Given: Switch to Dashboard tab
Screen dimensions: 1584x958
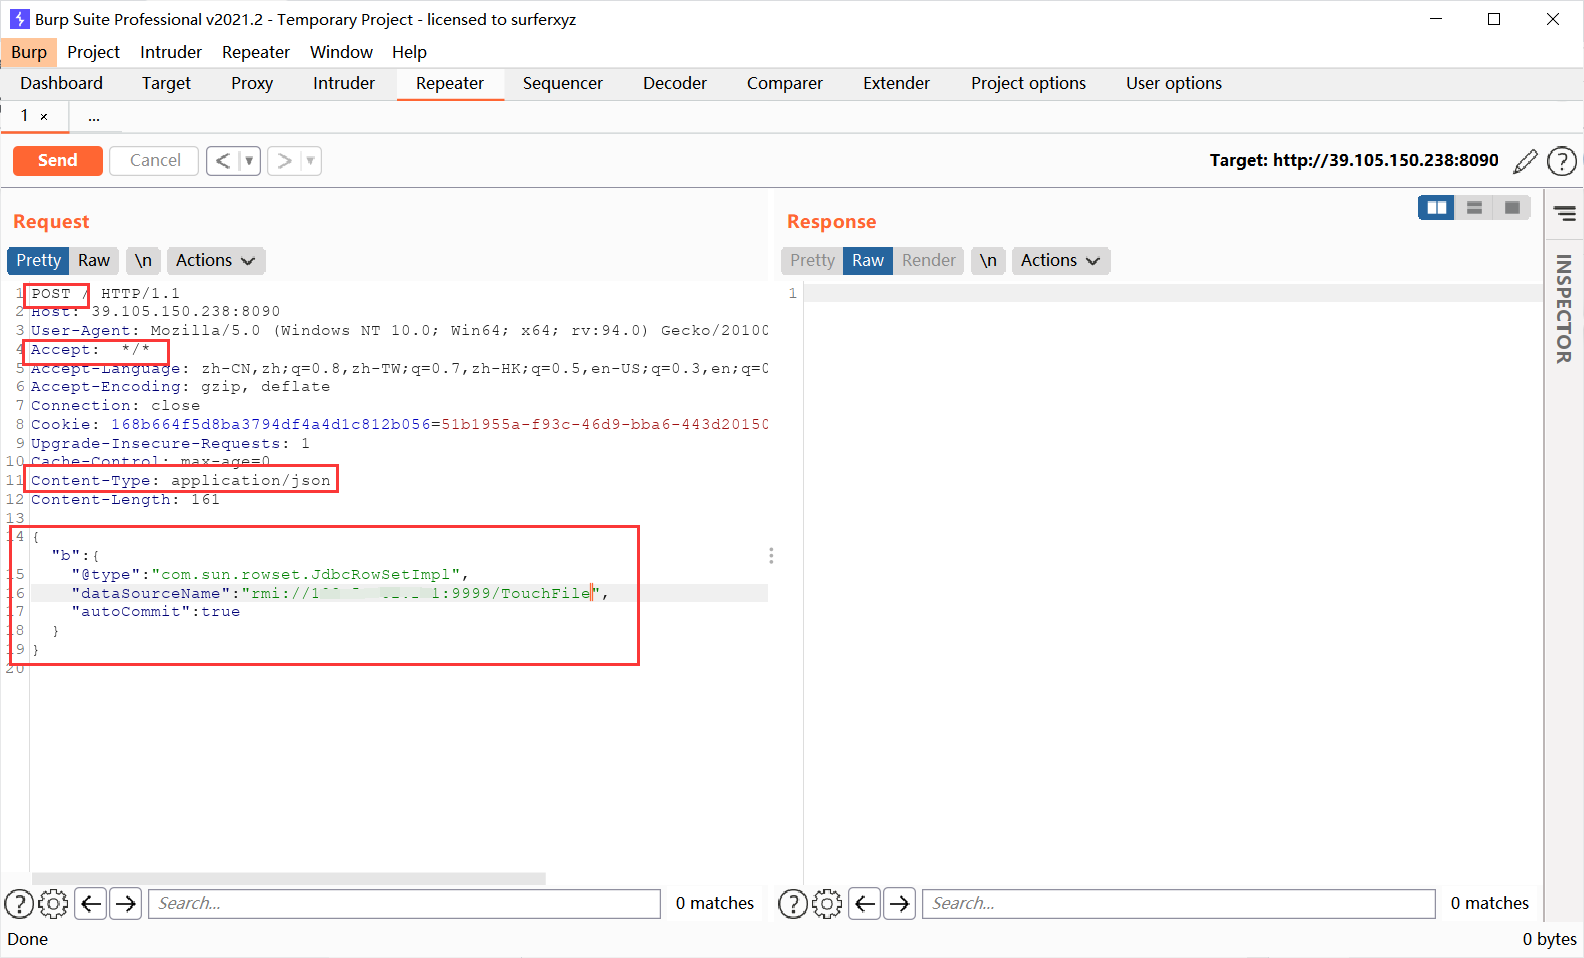Looking at the screenshot, I should pyautogui.click(x=61, y=84).
